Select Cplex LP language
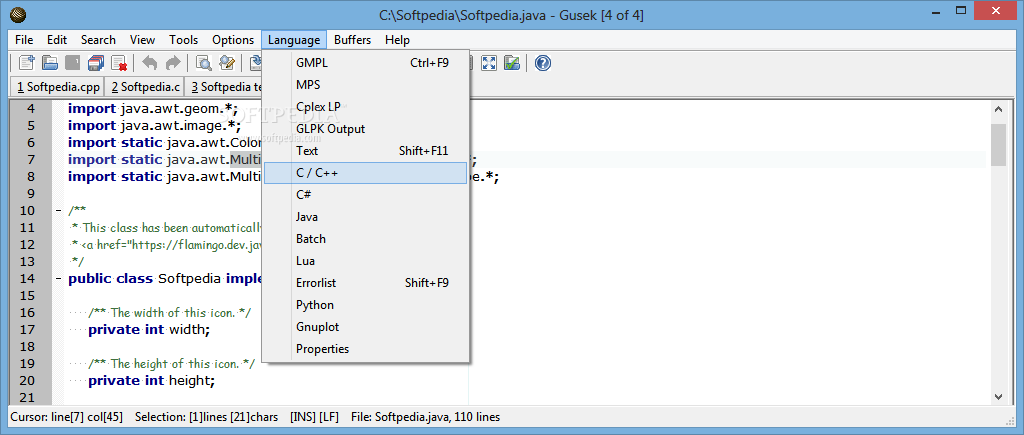Viewport: 1024px width, 435px height. tap(365, 107)
